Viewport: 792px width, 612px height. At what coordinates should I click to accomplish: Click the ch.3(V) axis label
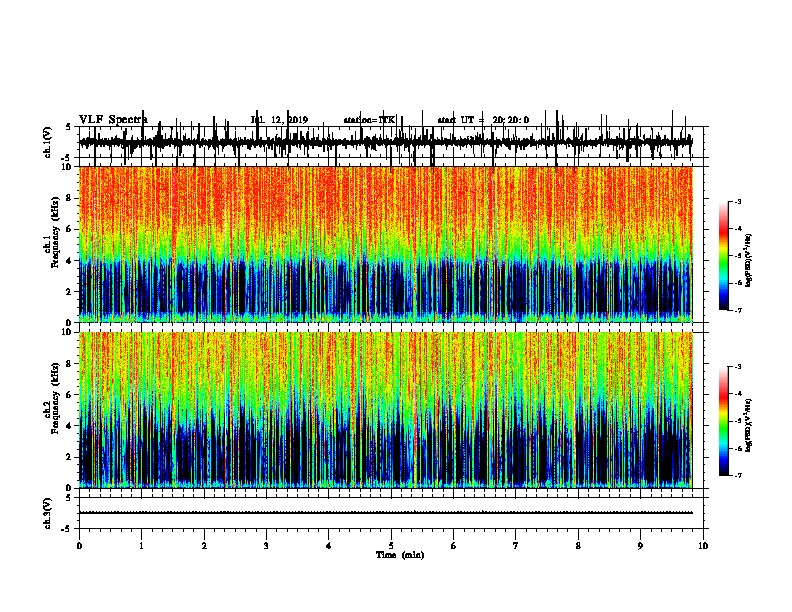[x=48, y=513]
